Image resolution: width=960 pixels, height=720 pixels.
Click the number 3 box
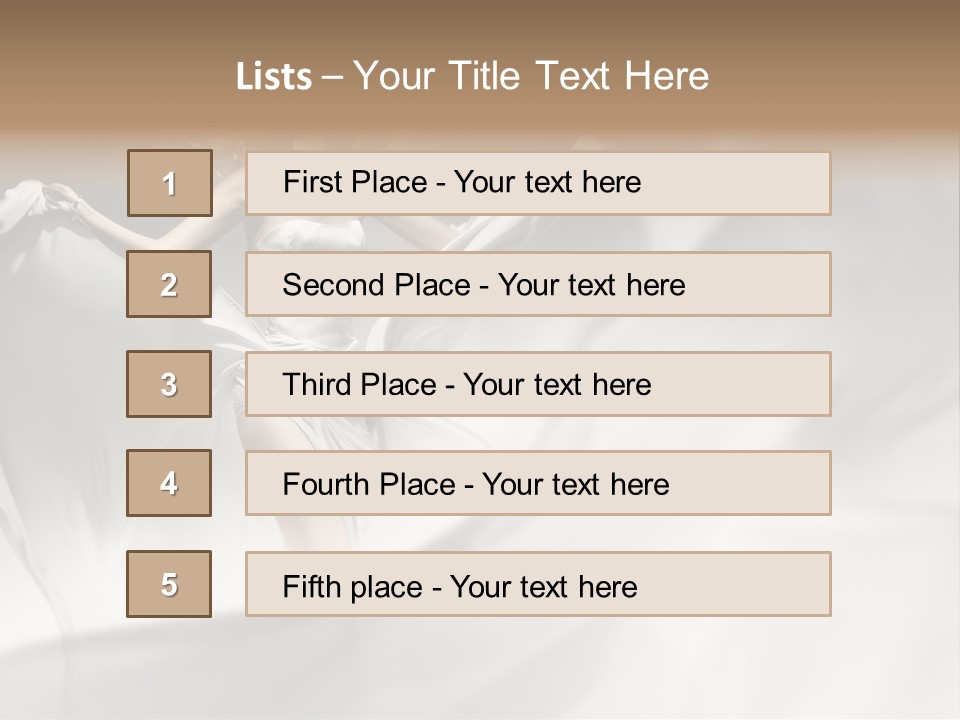click(x=169, y=384)
